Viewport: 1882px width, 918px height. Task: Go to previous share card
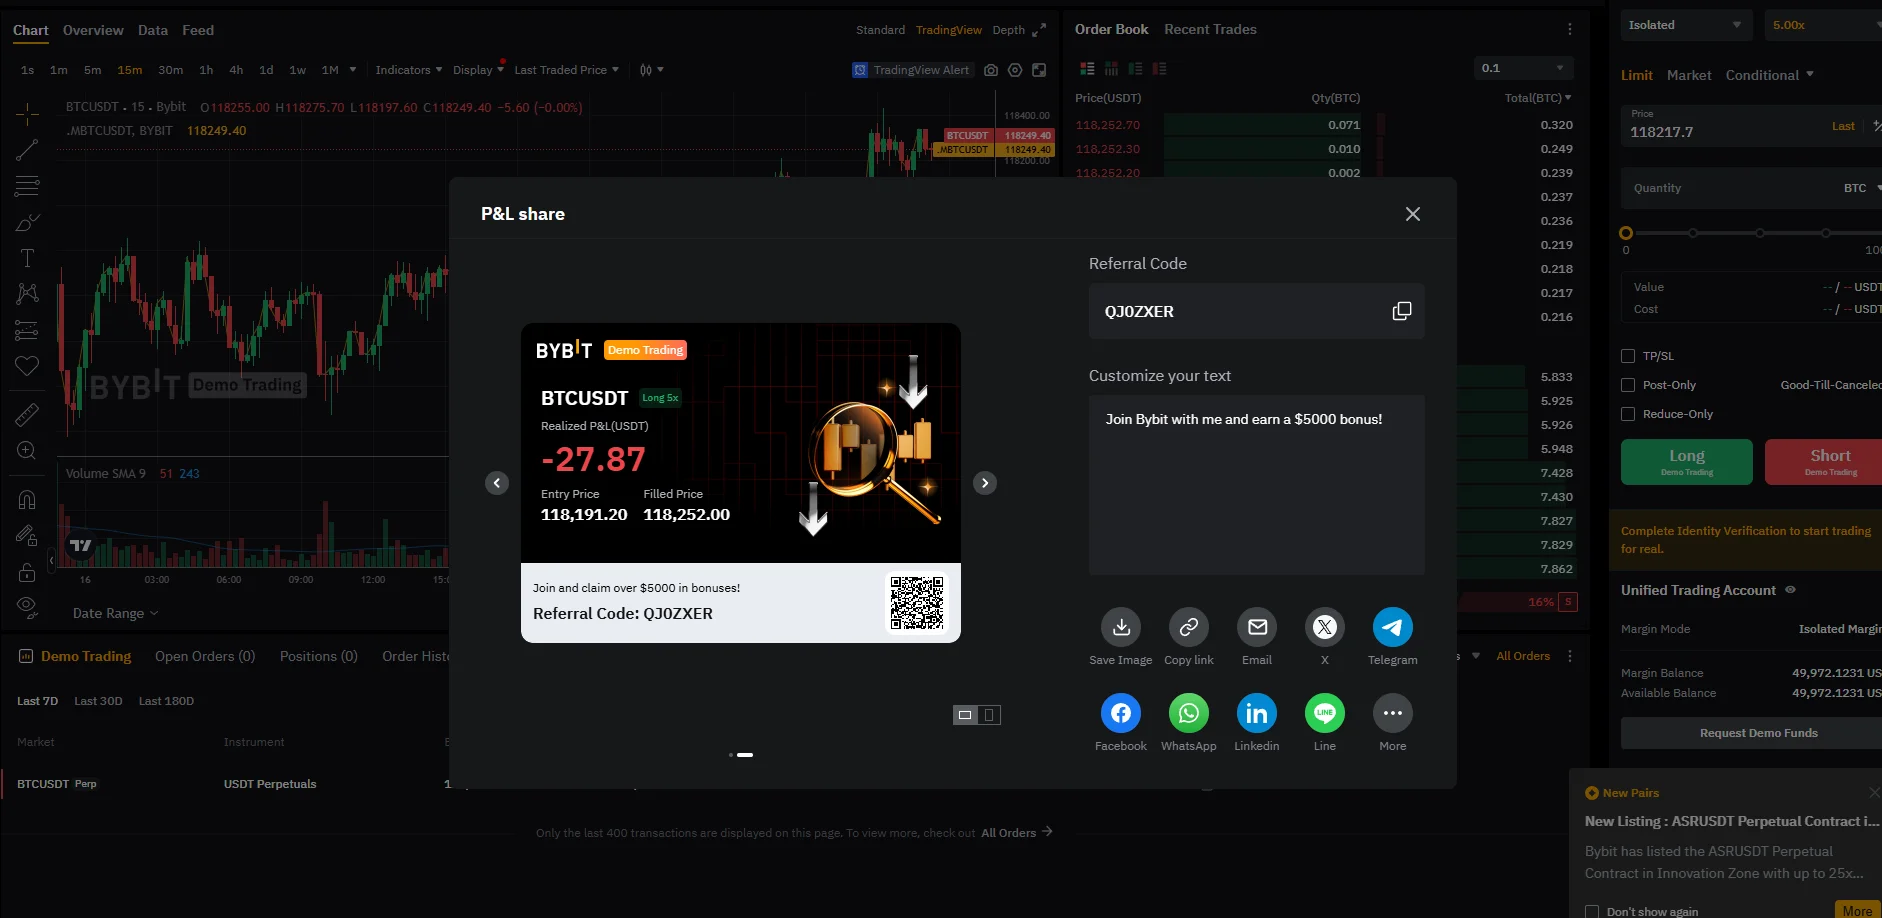[497, 483]
